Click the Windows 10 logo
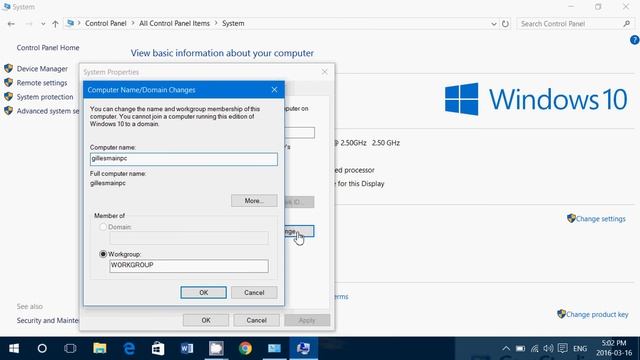 click(x=536, y=99)
